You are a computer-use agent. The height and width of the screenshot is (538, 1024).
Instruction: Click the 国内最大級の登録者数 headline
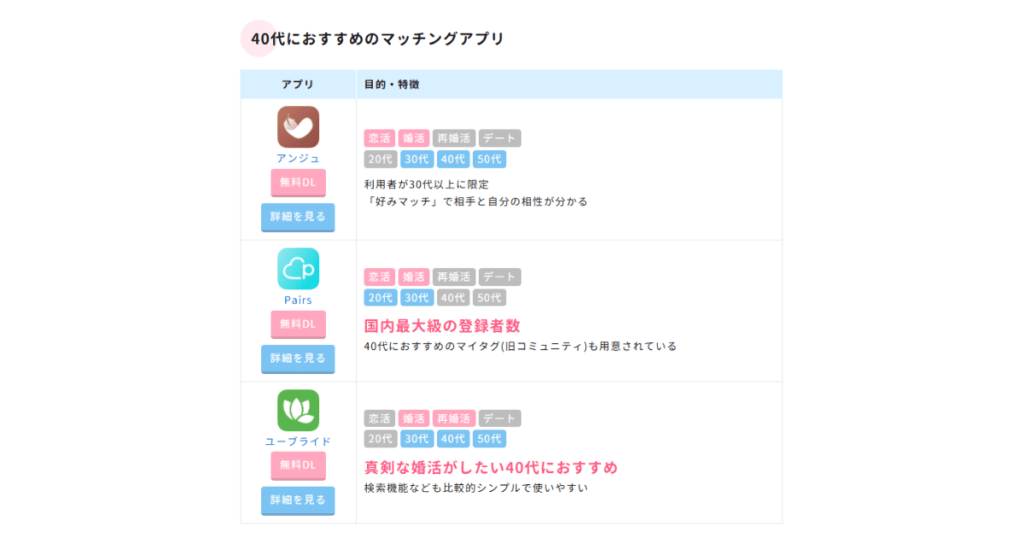click(x=442, y=326)
